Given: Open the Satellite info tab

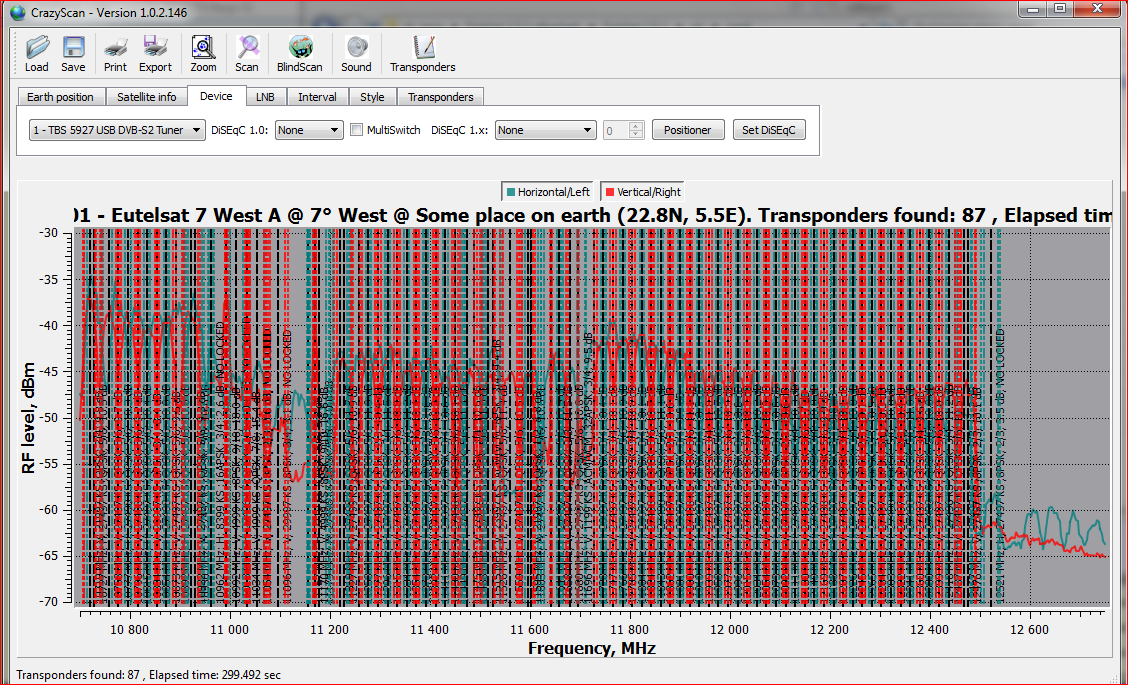Looking at the screenshot, I should pyautogui.click(x=146, y=97).
